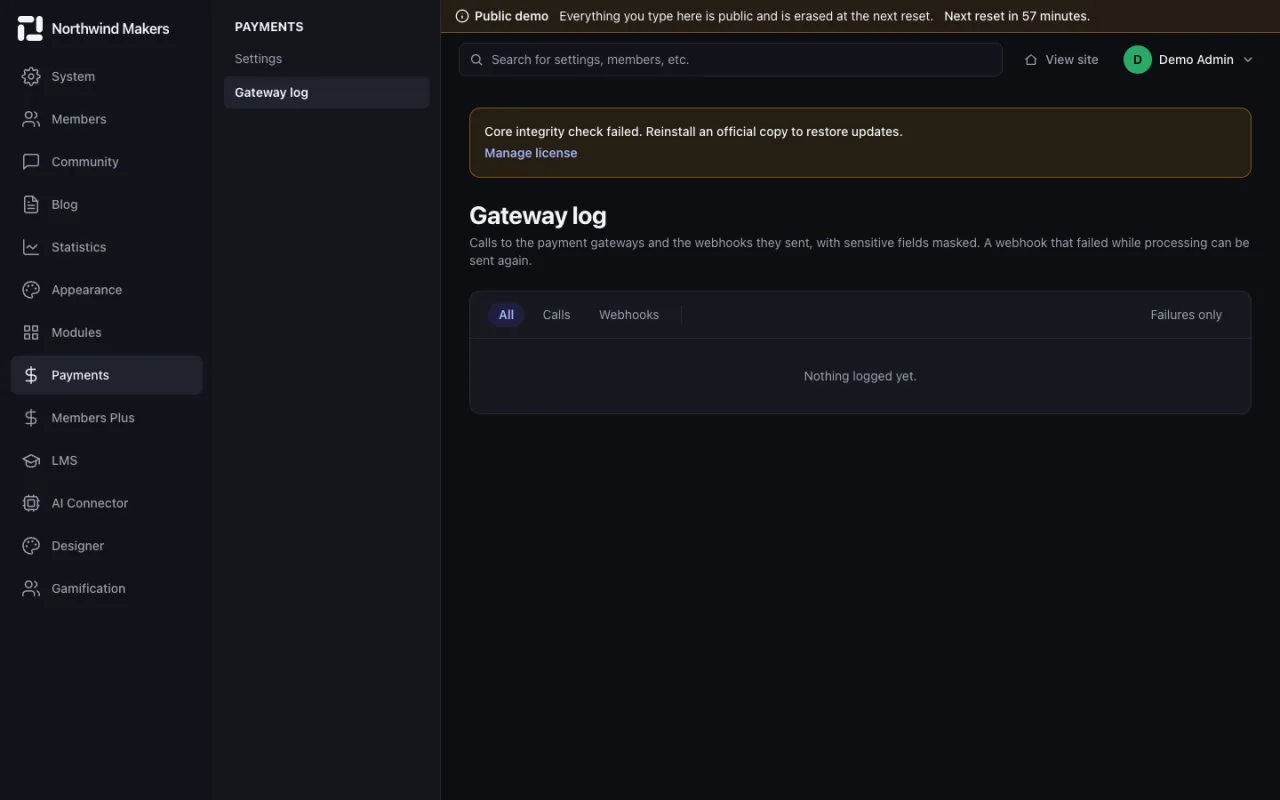The height and width of the screenshot is (800, 1280).
Task: Open the Members Plus sidebar label
Action: pyautogui.click(x=93, y=418)
